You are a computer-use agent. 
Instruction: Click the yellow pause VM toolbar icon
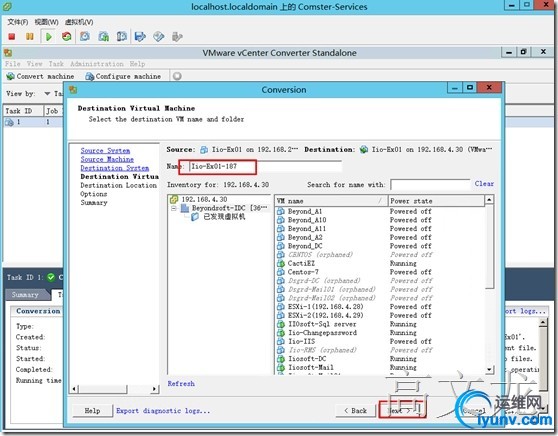[x=30, y=37]
